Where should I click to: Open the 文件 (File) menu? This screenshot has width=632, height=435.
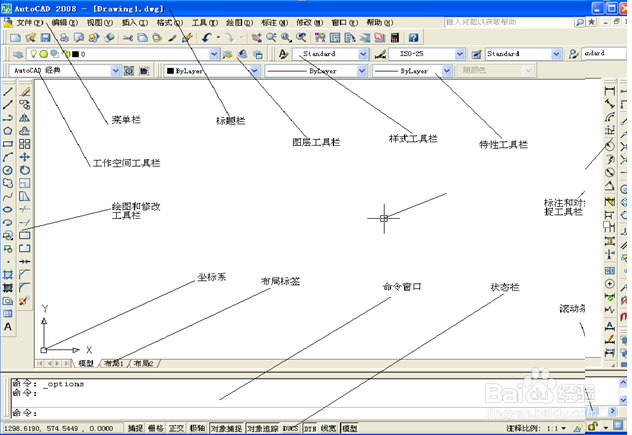pyautogui.click(x=29, y=23)
